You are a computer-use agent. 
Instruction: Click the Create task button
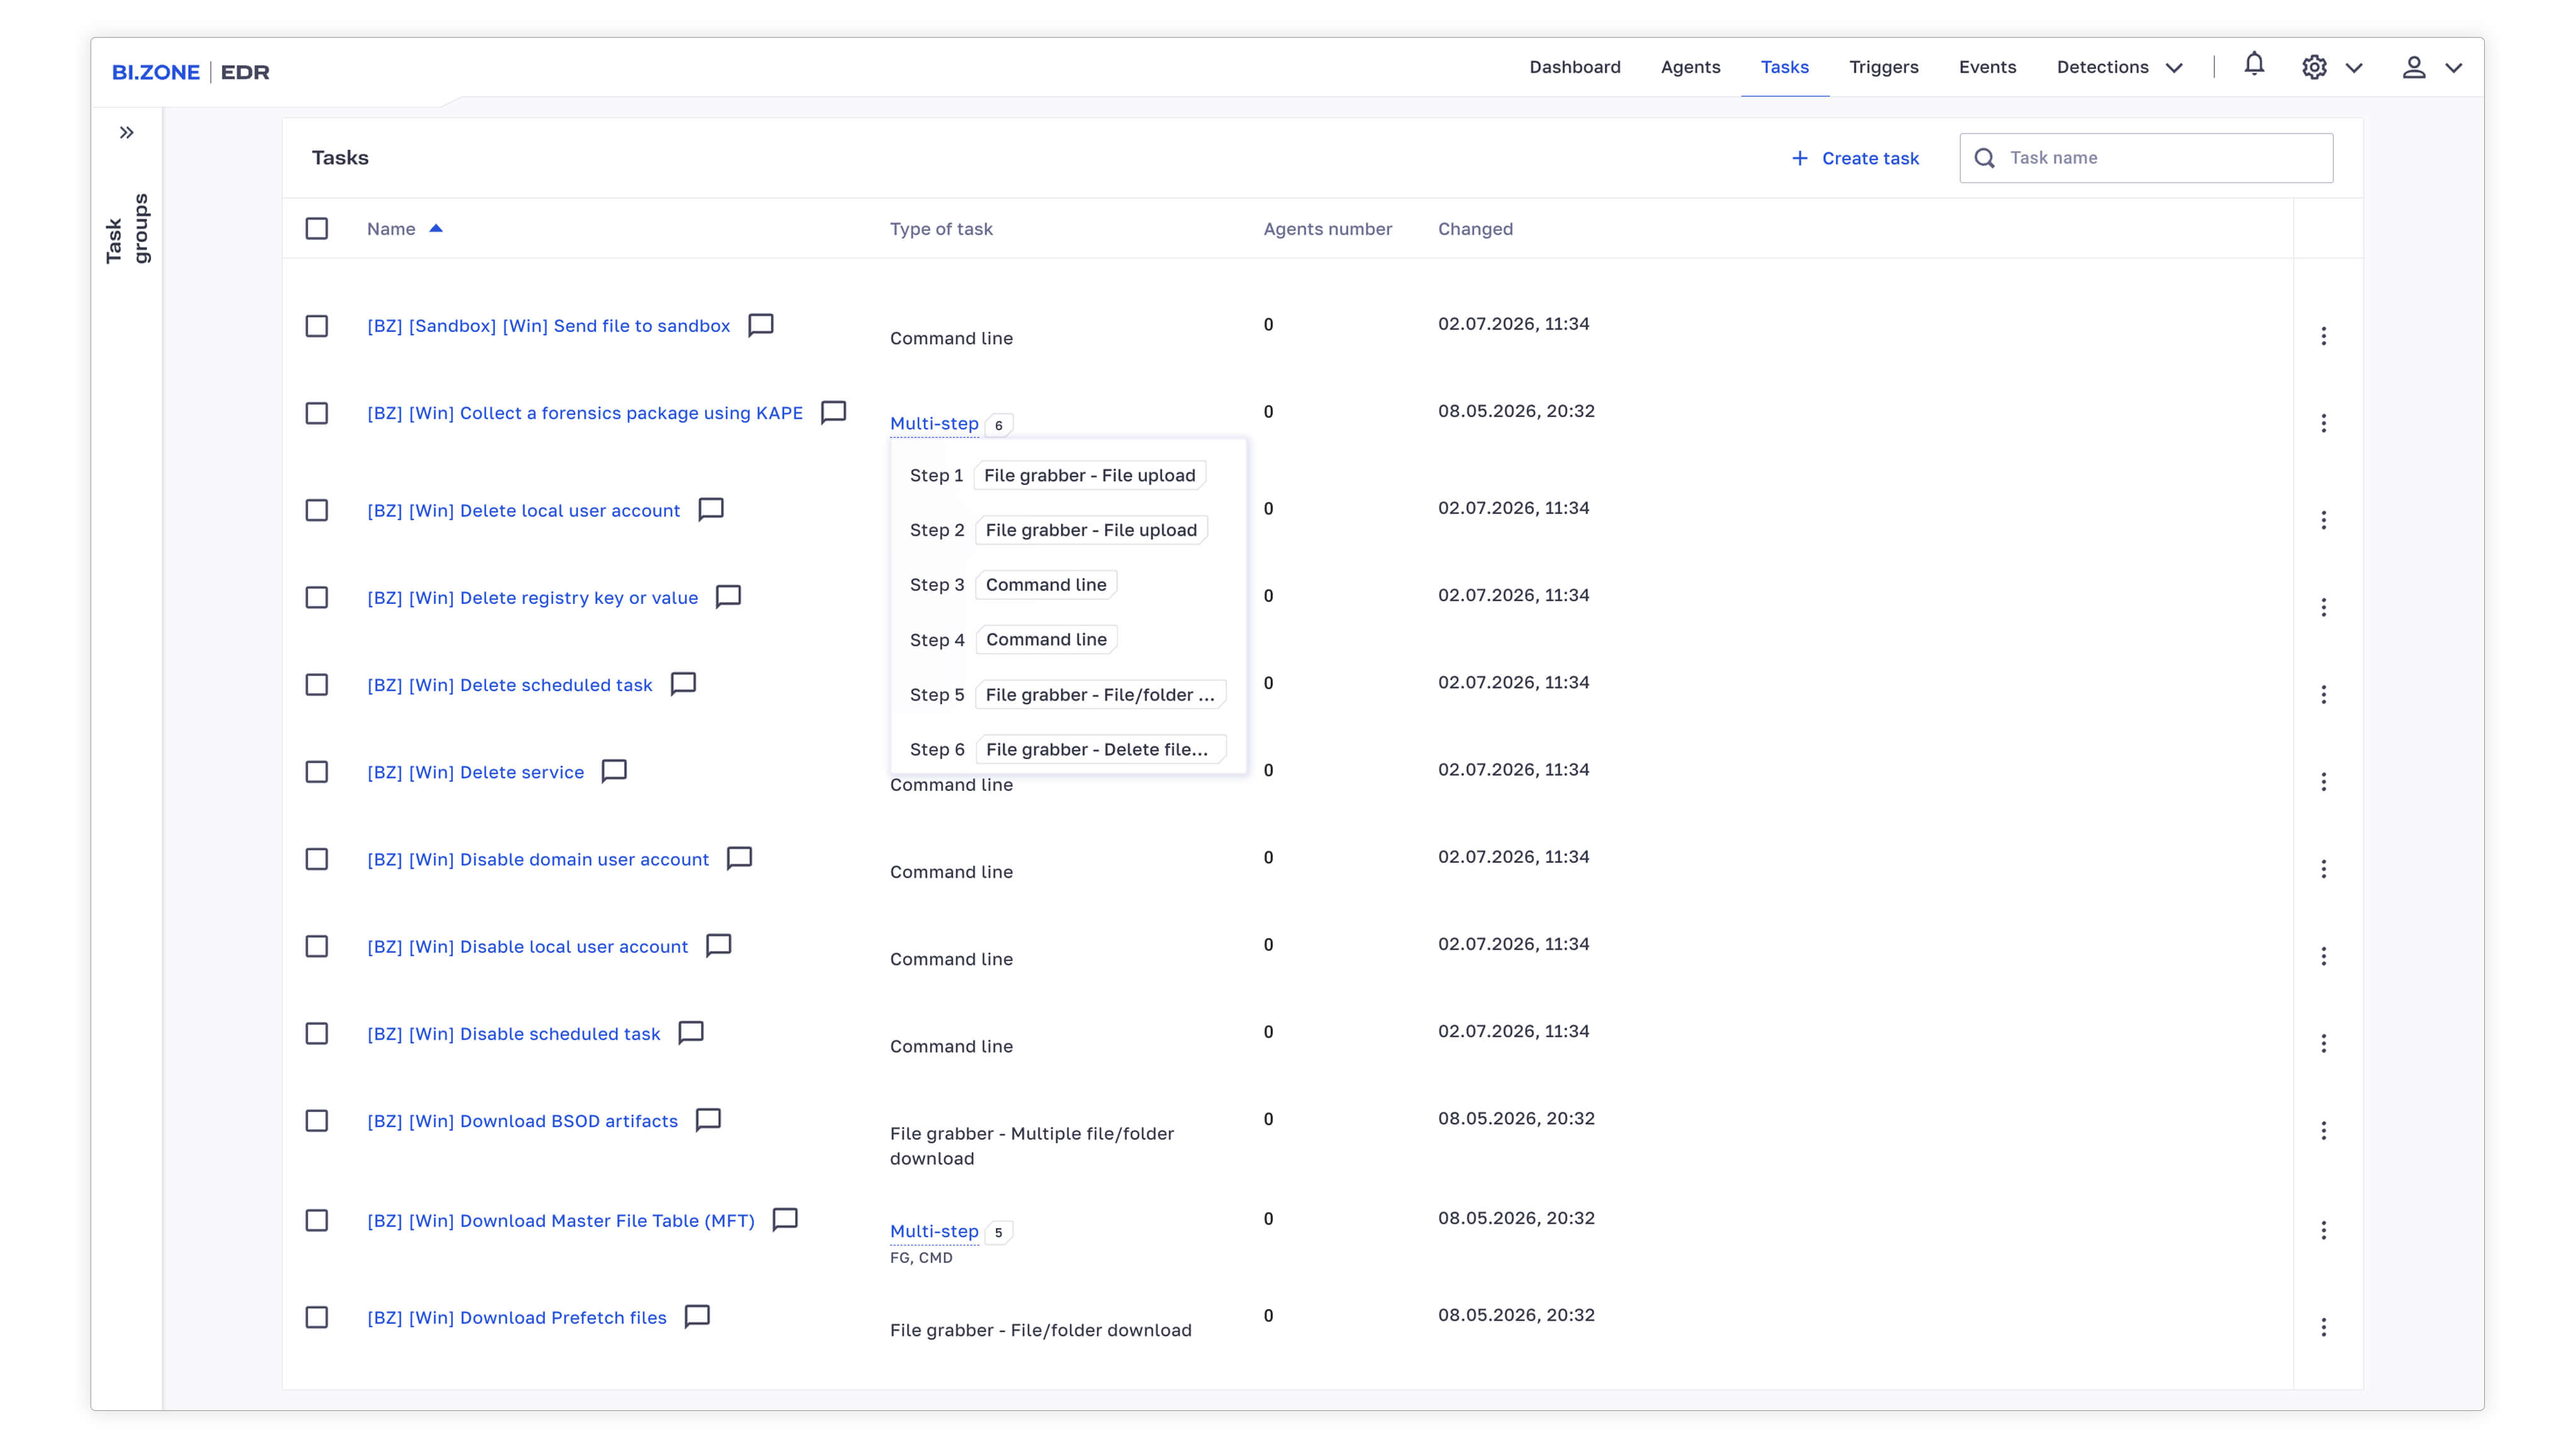(1855, 158)
